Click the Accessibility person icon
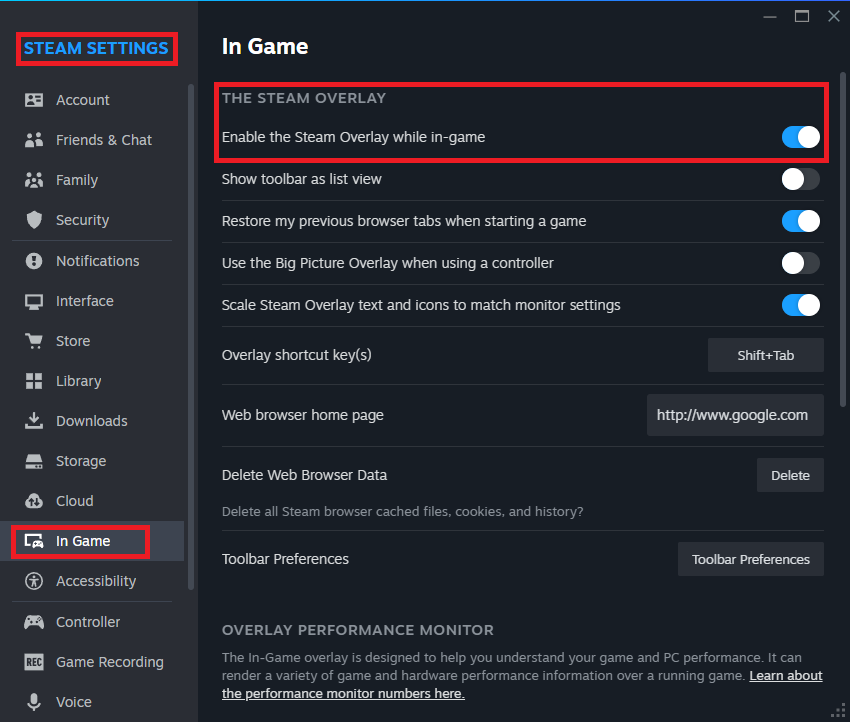850x722 pixels. click(34, 581)
